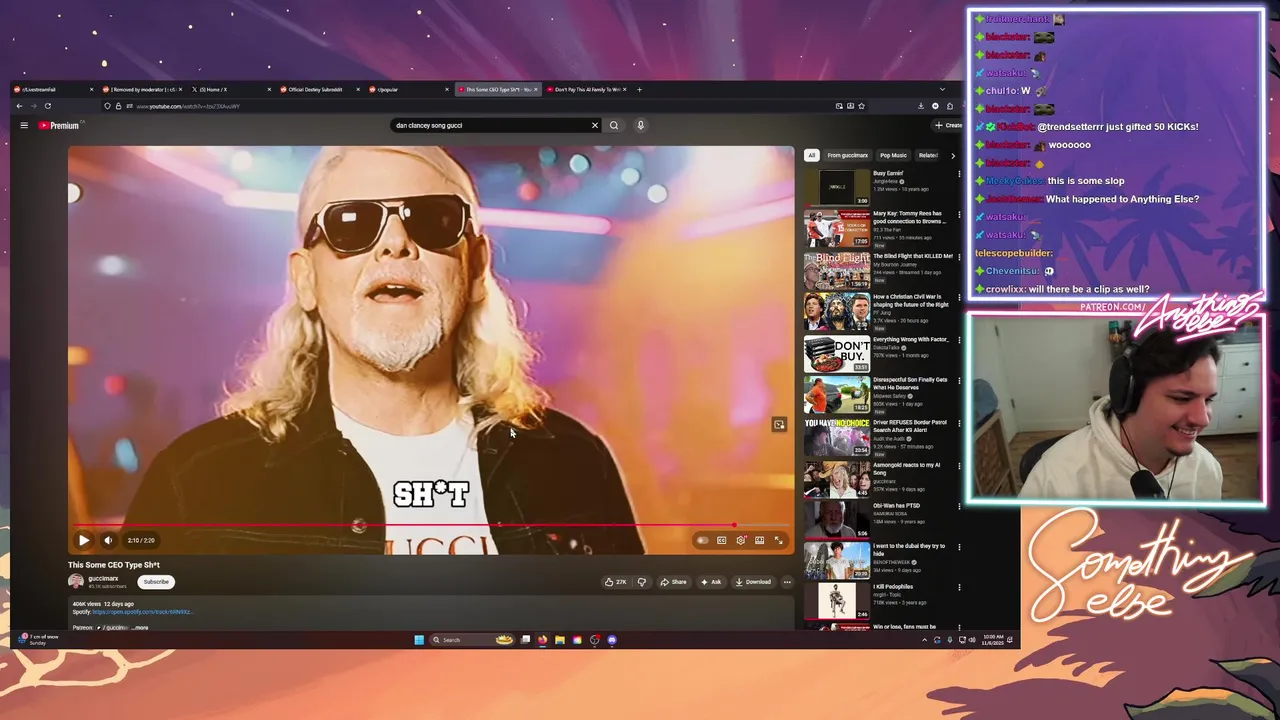The width and height of the screenshot is (1280, 720).
Task: Open a new browser tab
Action: 640,89
